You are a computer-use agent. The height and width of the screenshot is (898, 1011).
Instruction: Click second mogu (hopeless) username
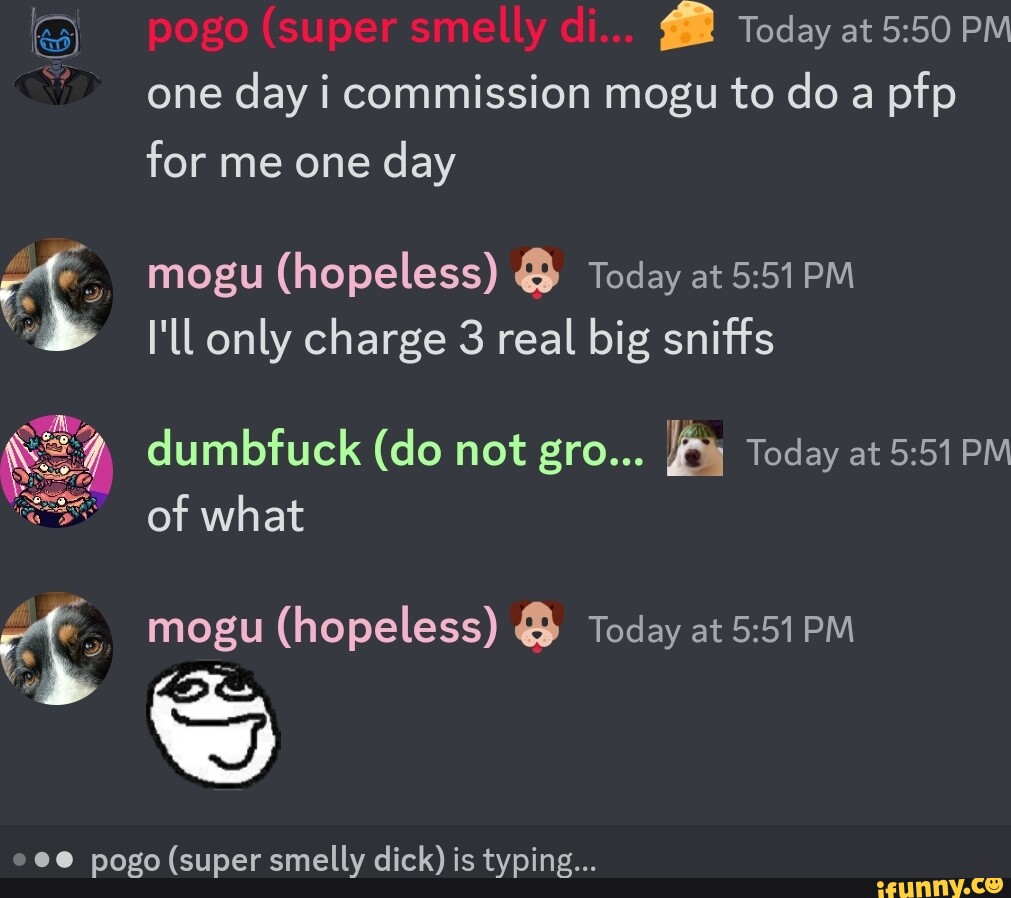(322, 627)
